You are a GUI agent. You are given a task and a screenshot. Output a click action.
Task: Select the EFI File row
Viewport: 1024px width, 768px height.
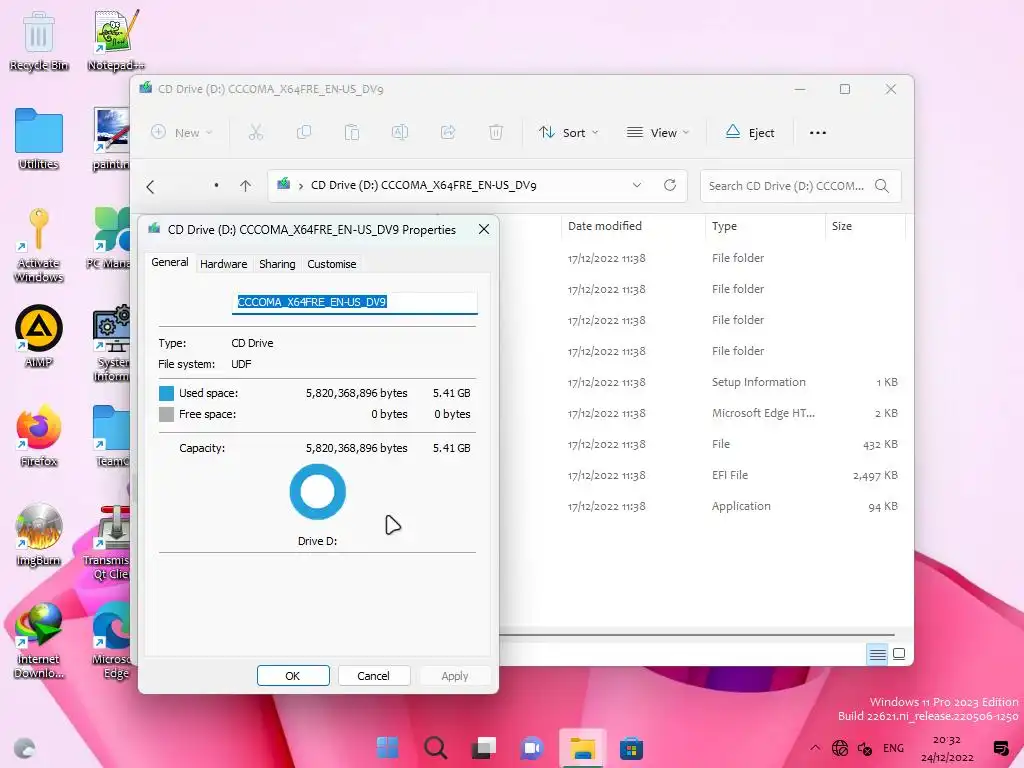click(705, 475)
